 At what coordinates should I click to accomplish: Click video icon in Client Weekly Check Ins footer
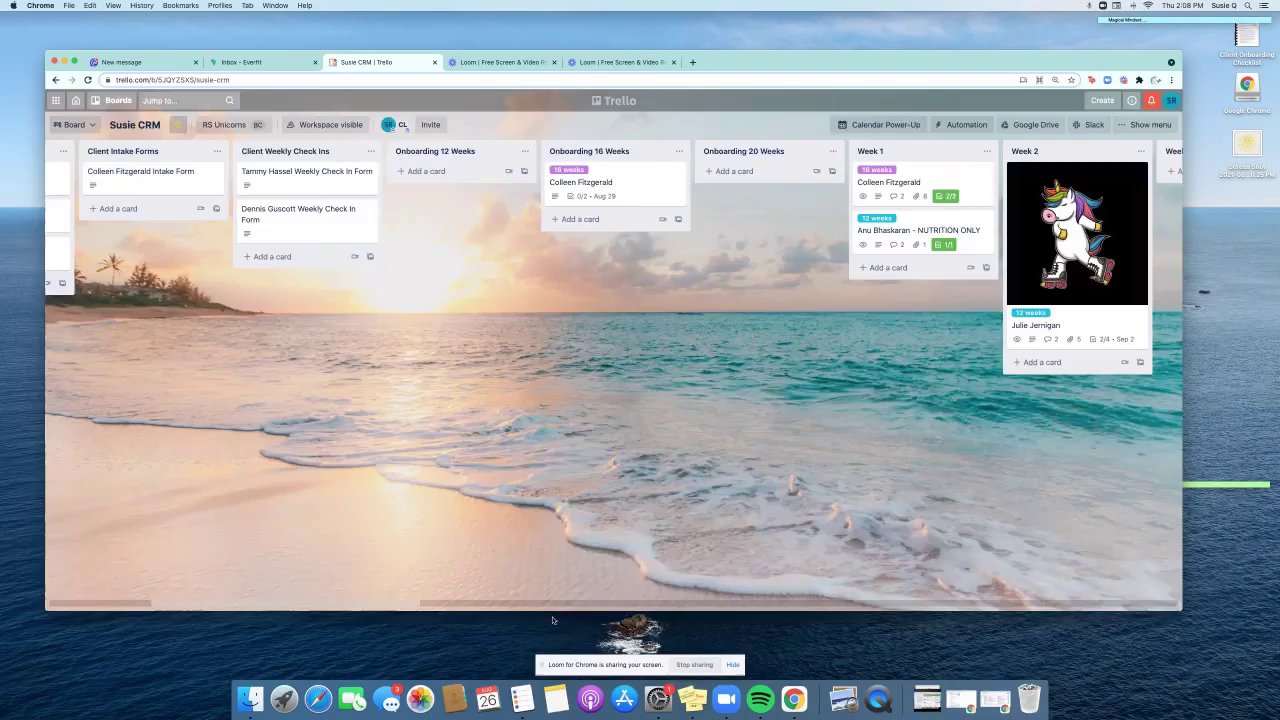point(354,257)
